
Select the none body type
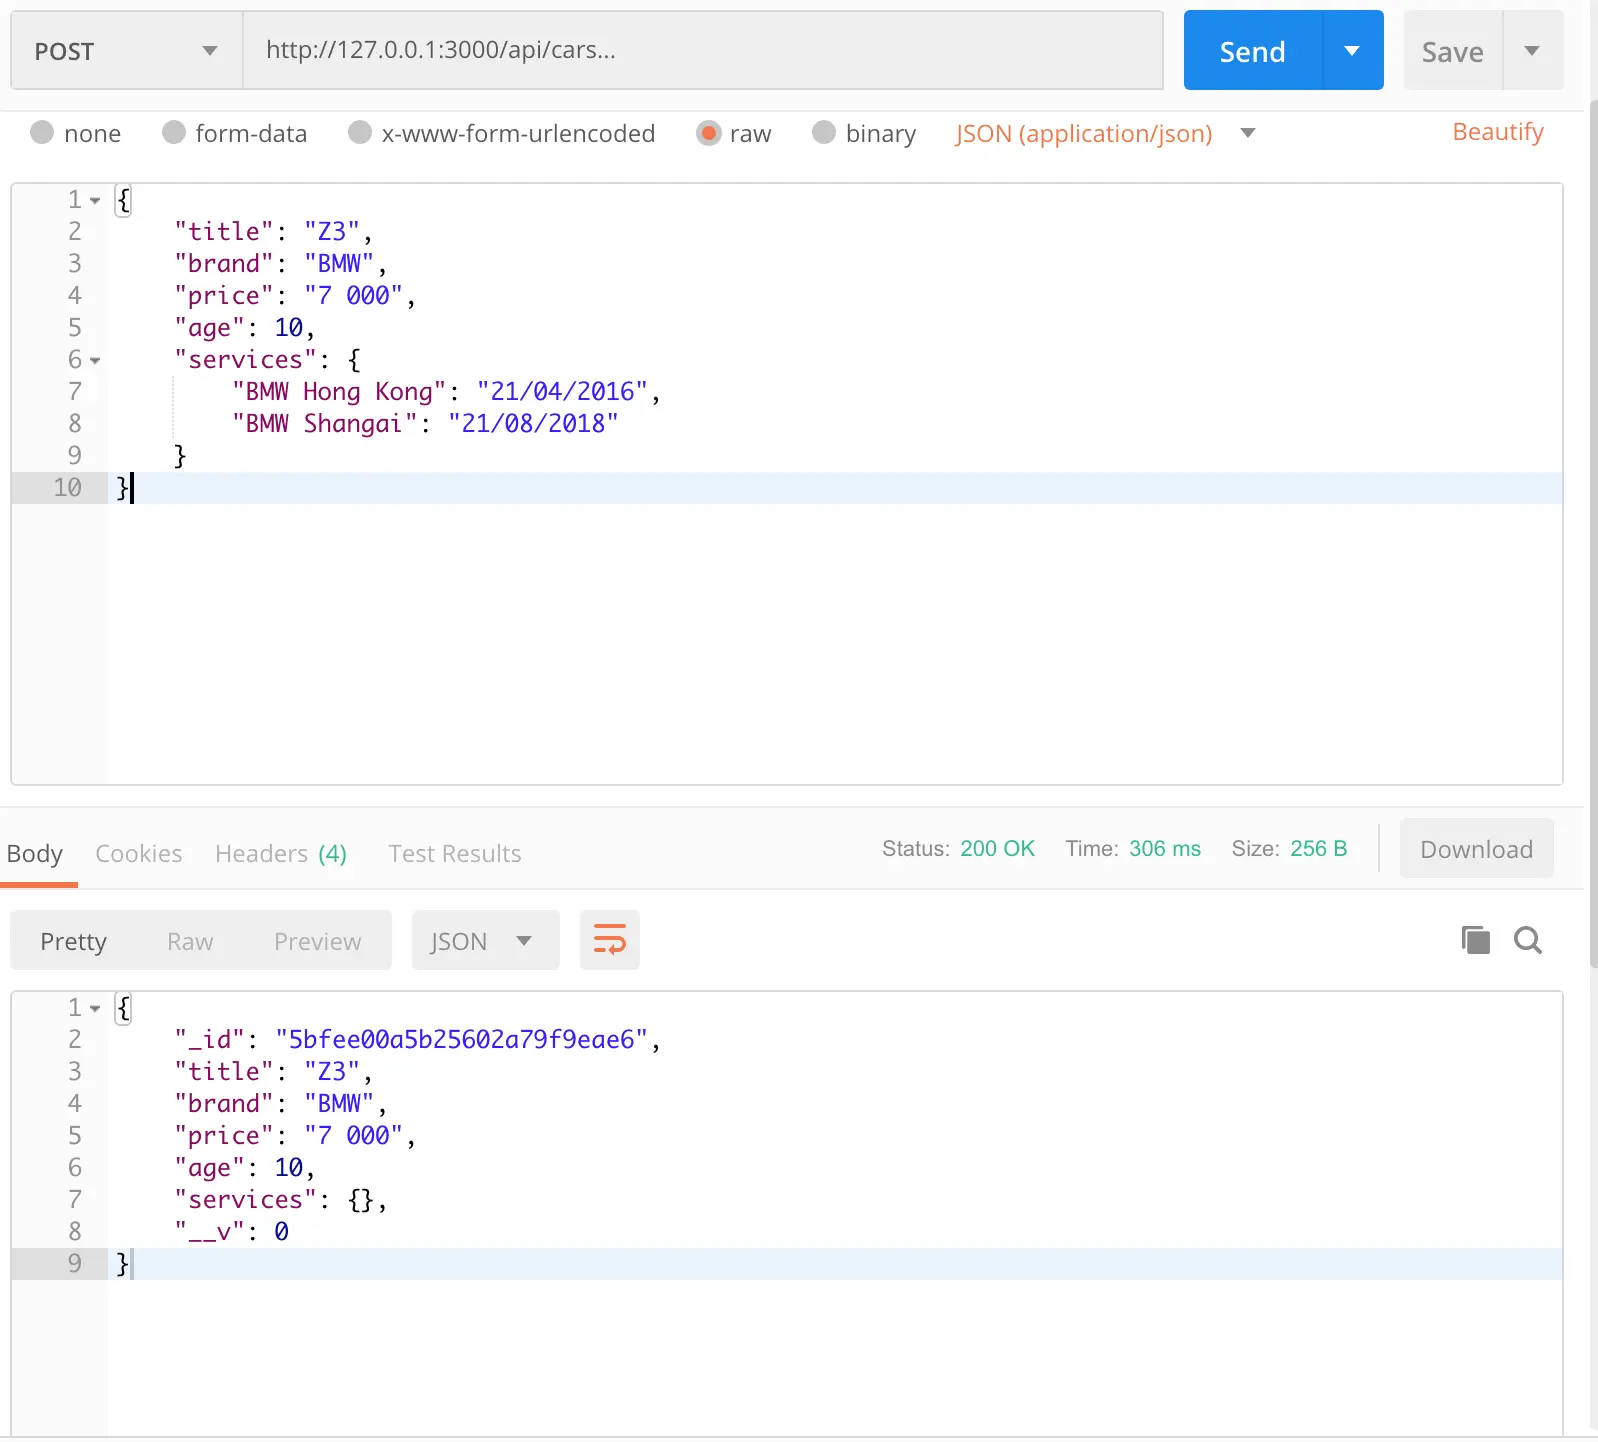[76, 133]
